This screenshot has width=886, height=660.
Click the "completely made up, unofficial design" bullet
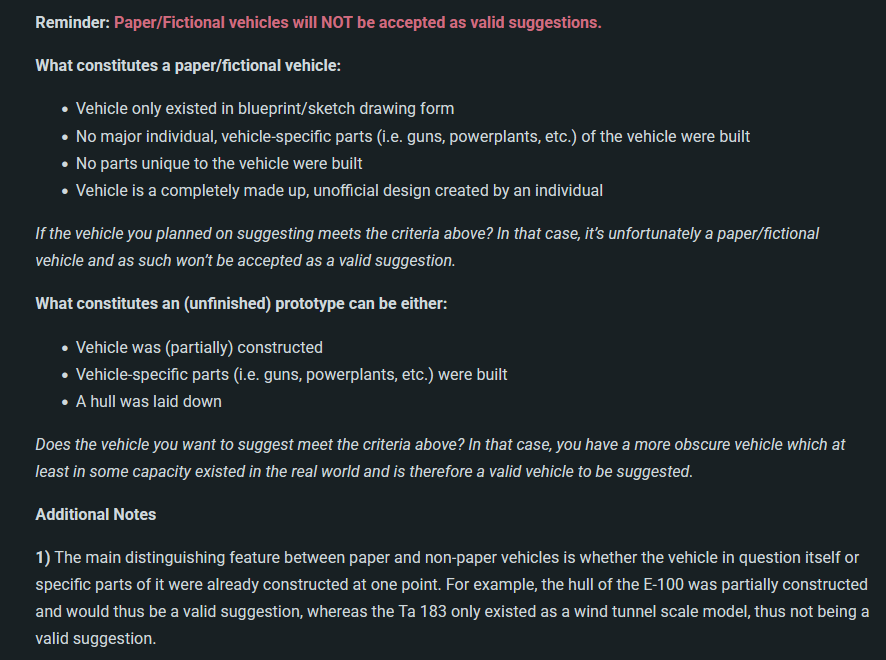click(339, 189)
